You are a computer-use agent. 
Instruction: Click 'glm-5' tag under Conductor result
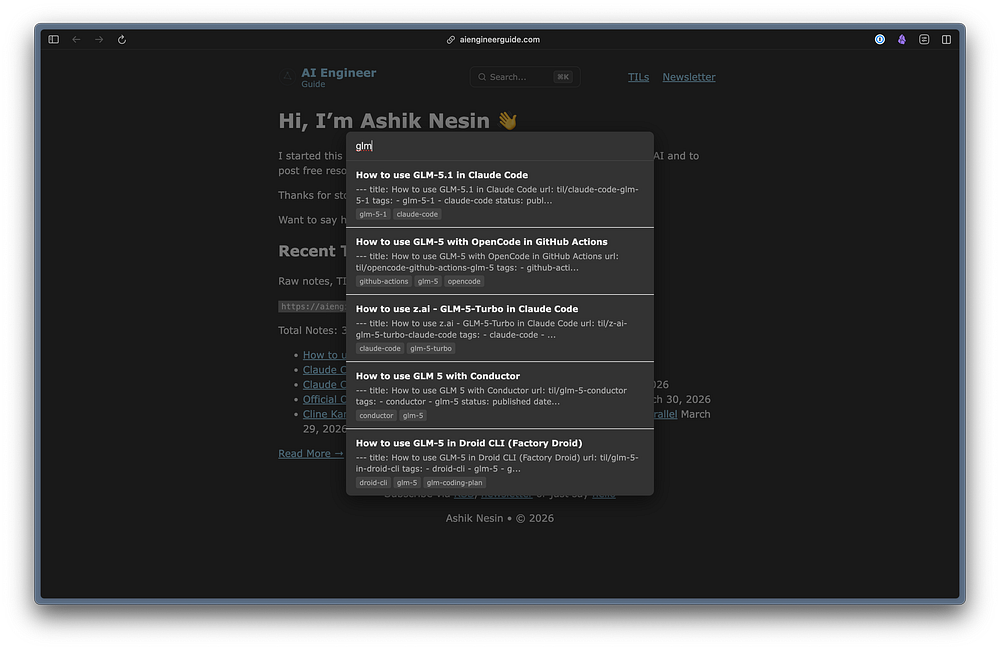(x=413, y=415)
